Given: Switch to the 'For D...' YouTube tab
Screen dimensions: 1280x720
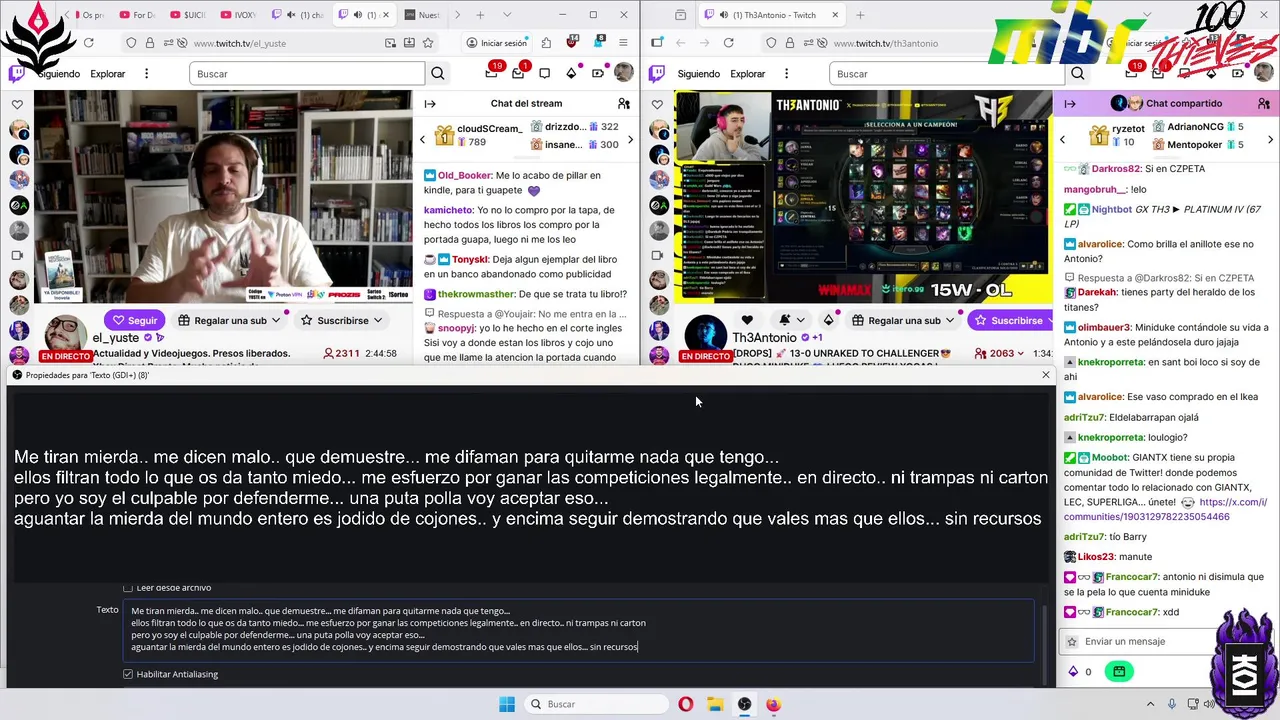Looking at the screenshot, I should (138, 15).
